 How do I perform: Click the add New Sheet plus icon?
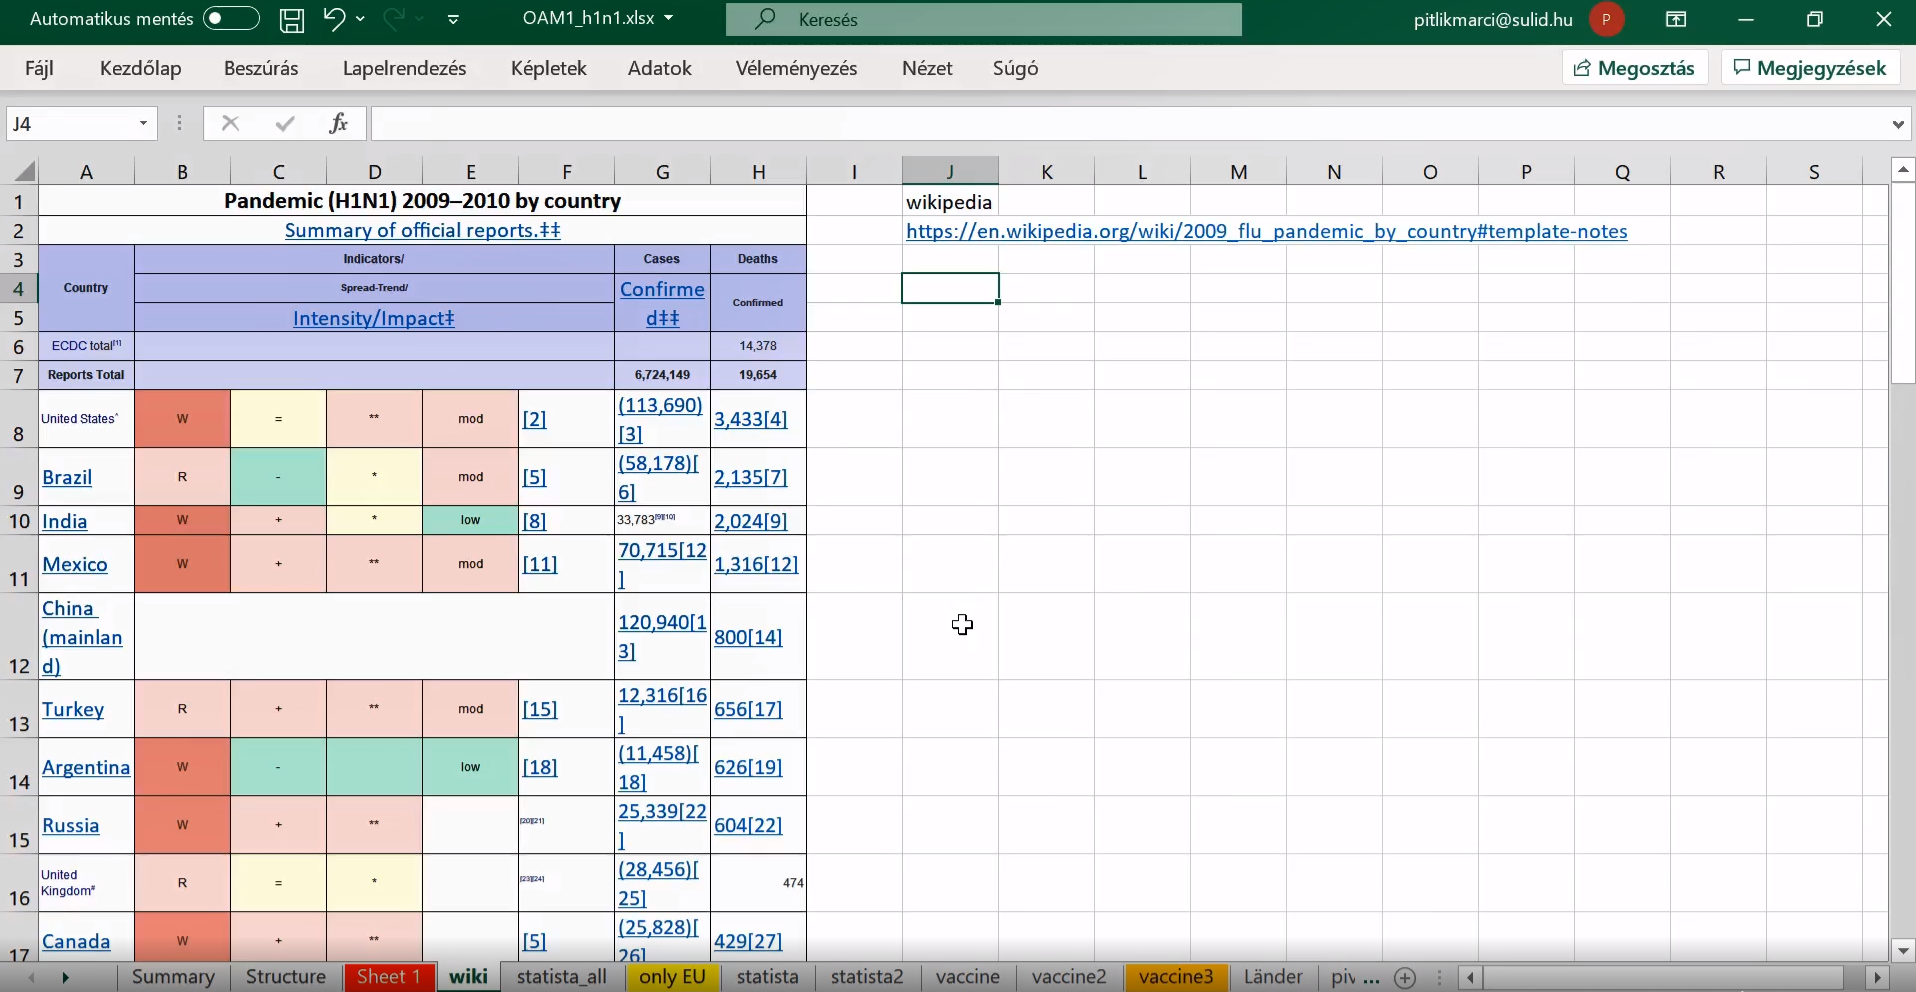(1405, 978)
